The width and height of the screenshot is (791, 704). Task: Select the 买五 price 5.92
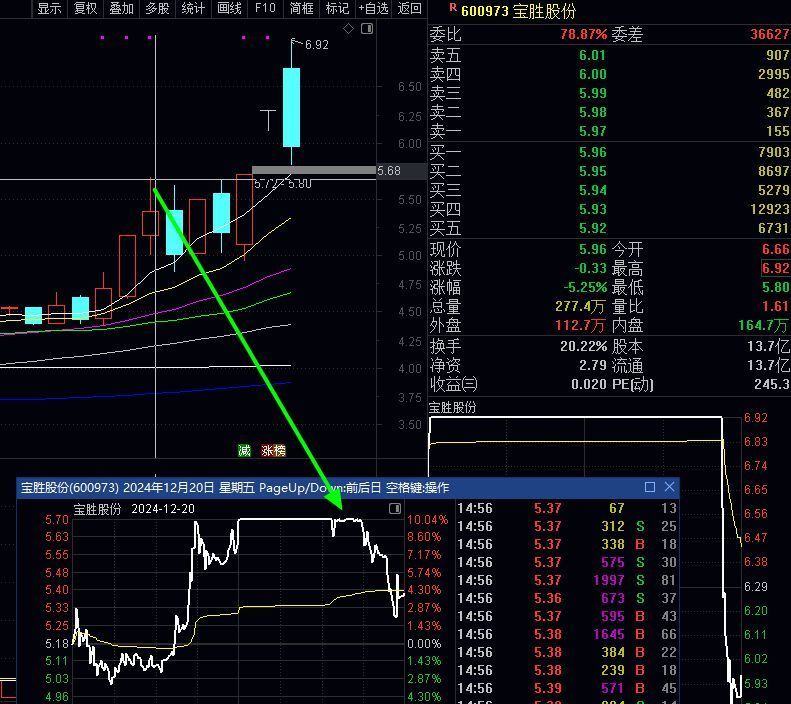pyautogui.click(x=592, y=228)
